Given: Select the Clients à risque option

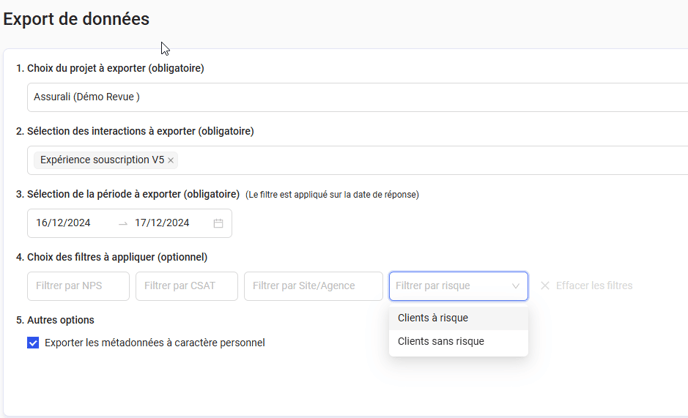Looking at the screenshot, I should tap(433, 318).
